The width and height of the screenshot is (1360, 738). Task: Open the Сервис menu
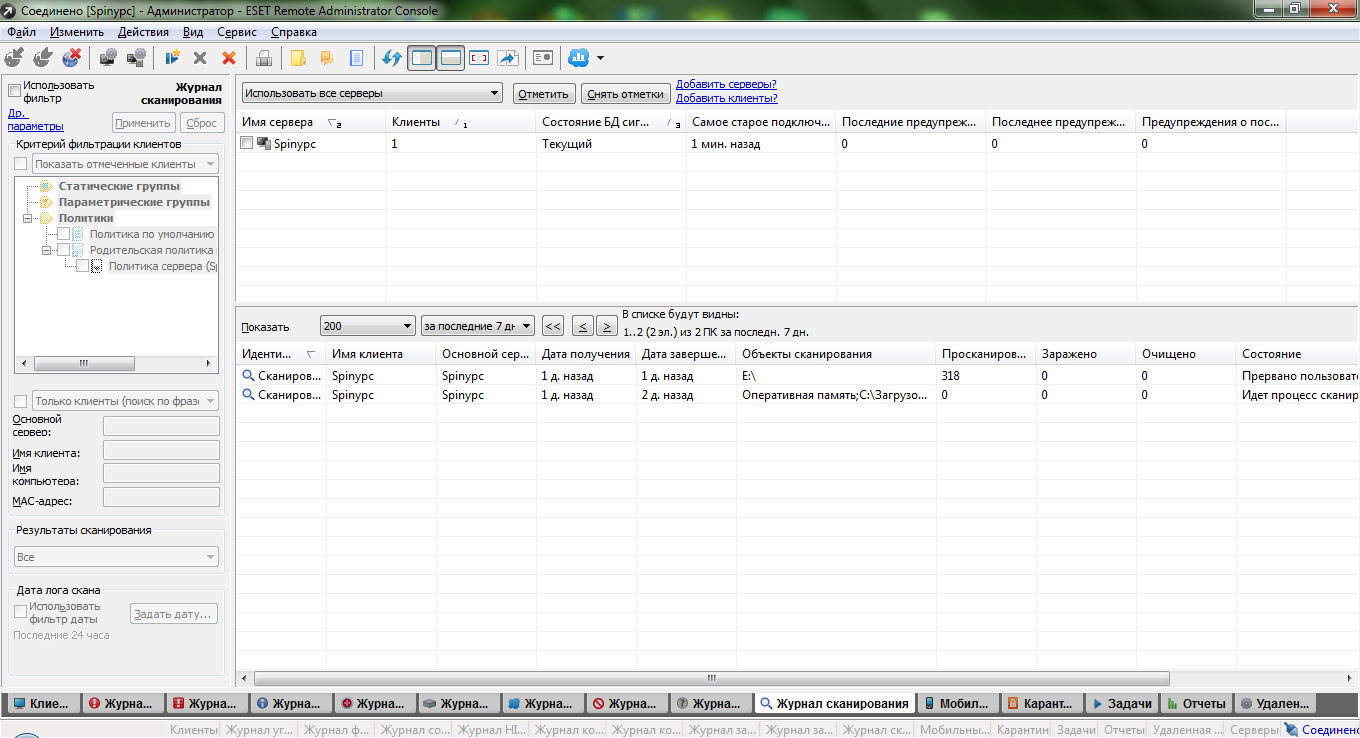click(237, 32)
